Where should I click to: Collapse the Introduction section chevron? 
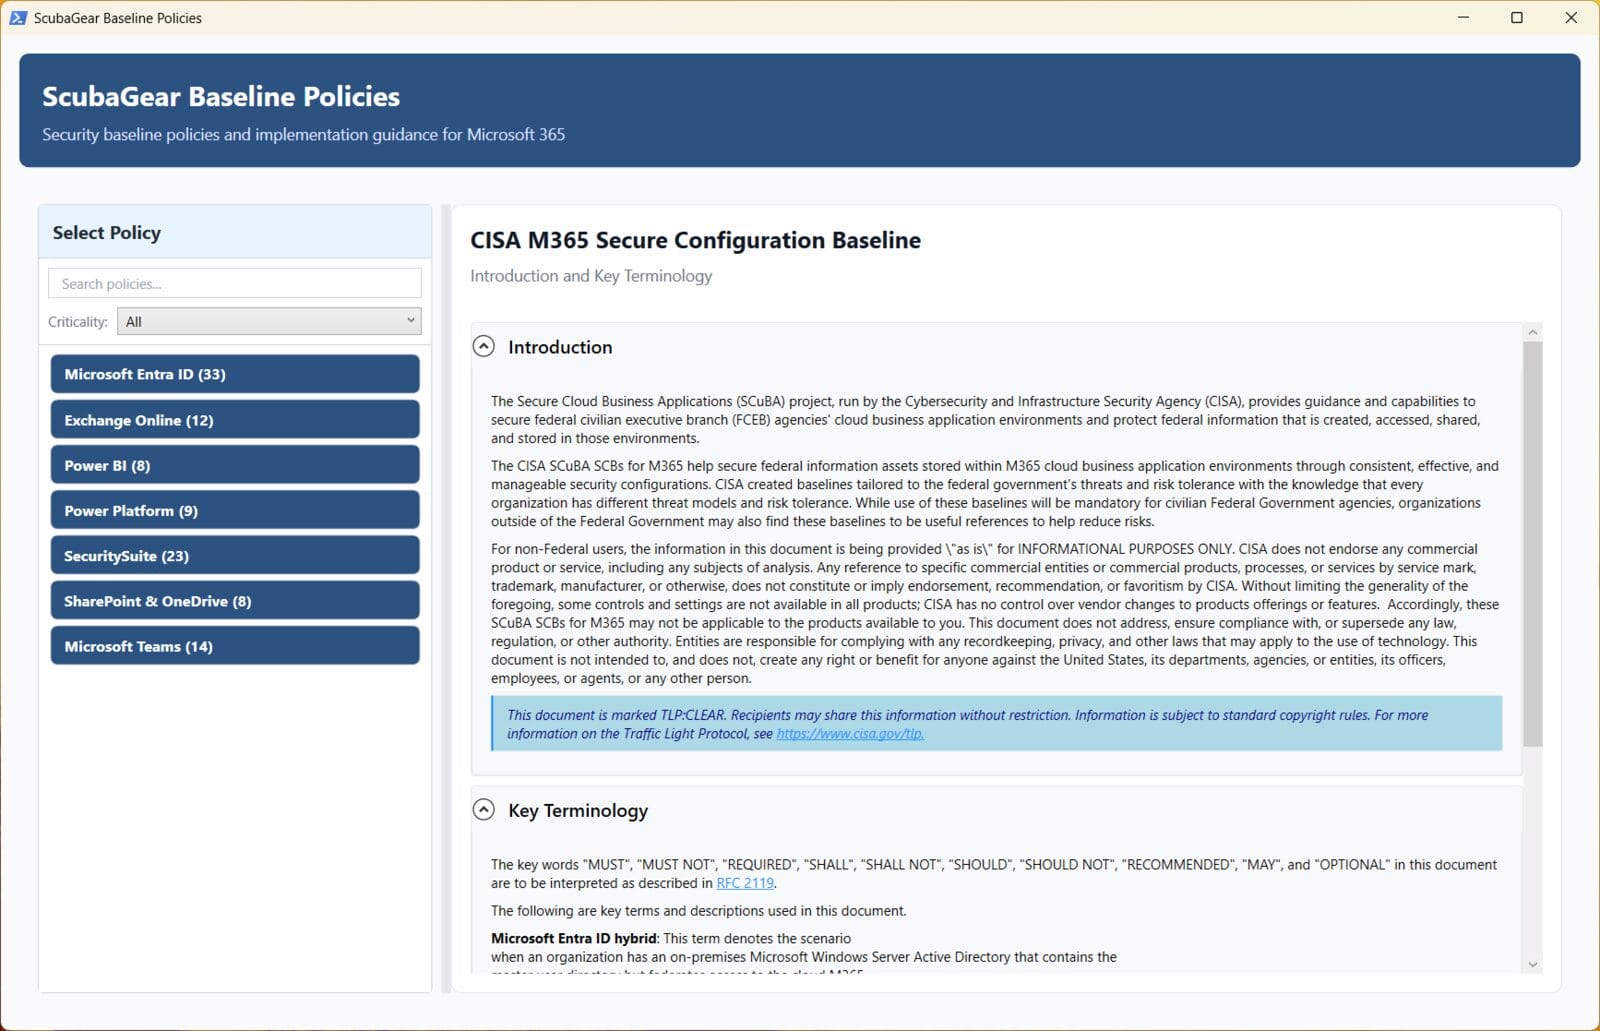(x=484, y=346)
